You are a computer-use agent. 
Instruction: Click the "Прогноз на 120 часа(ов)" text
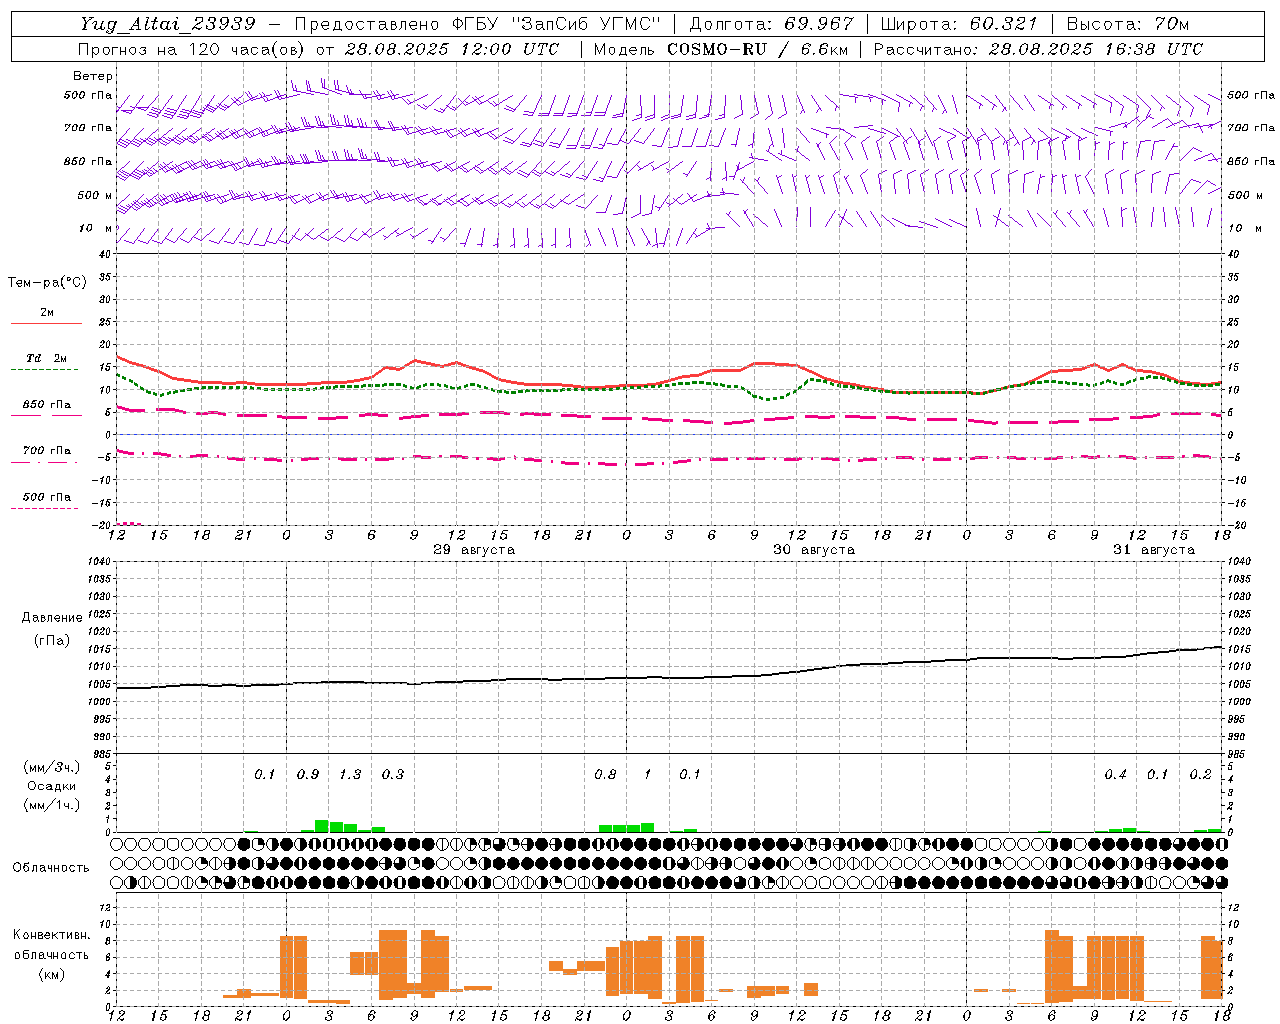(191, 49)
